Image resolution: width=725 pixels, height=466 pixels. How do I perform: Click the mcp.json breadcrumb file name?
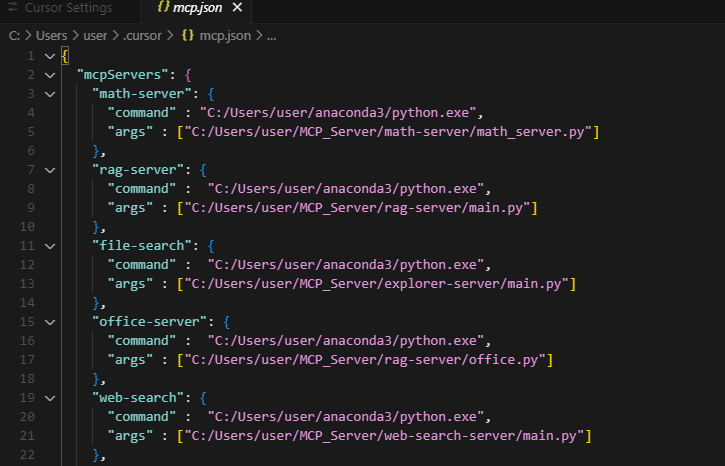pos(226,36)
